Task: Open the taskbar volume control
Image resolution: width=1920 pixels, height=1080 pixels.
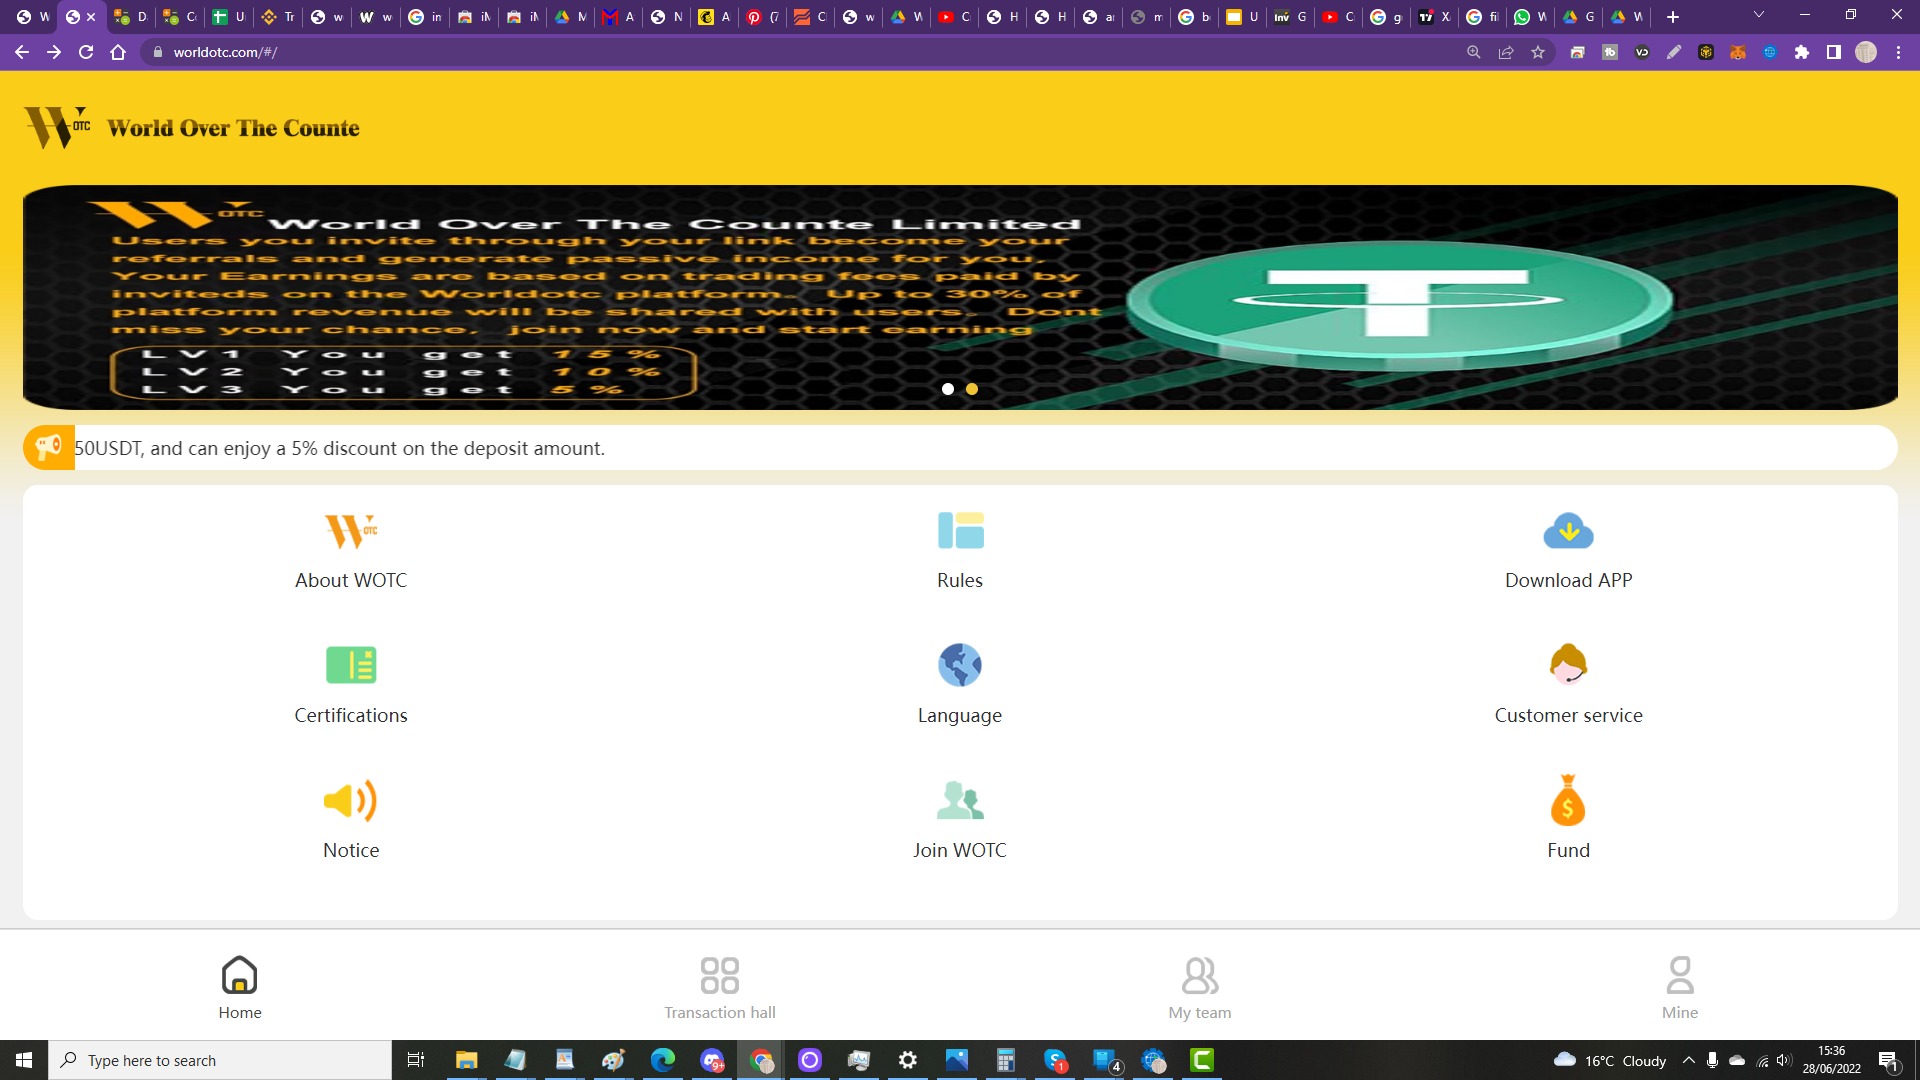Action: pyautogui.click(x=1785, y=1060)
